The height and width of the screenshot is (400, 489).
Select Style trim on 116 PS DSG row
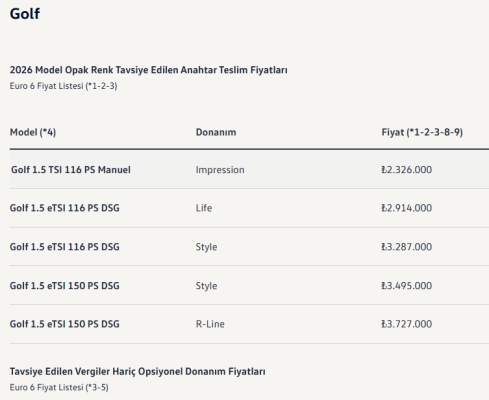(206, 247)
